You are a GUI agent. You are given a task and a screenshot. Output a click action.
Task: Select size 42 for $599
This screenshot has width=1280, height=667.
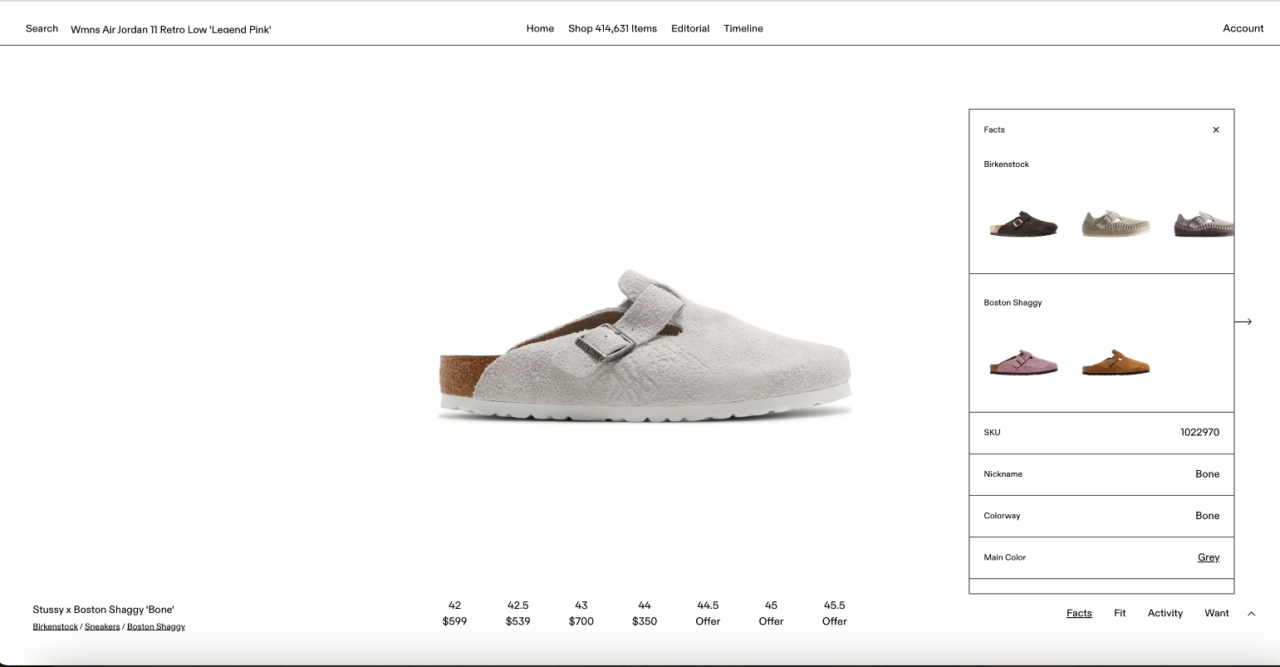455,613
